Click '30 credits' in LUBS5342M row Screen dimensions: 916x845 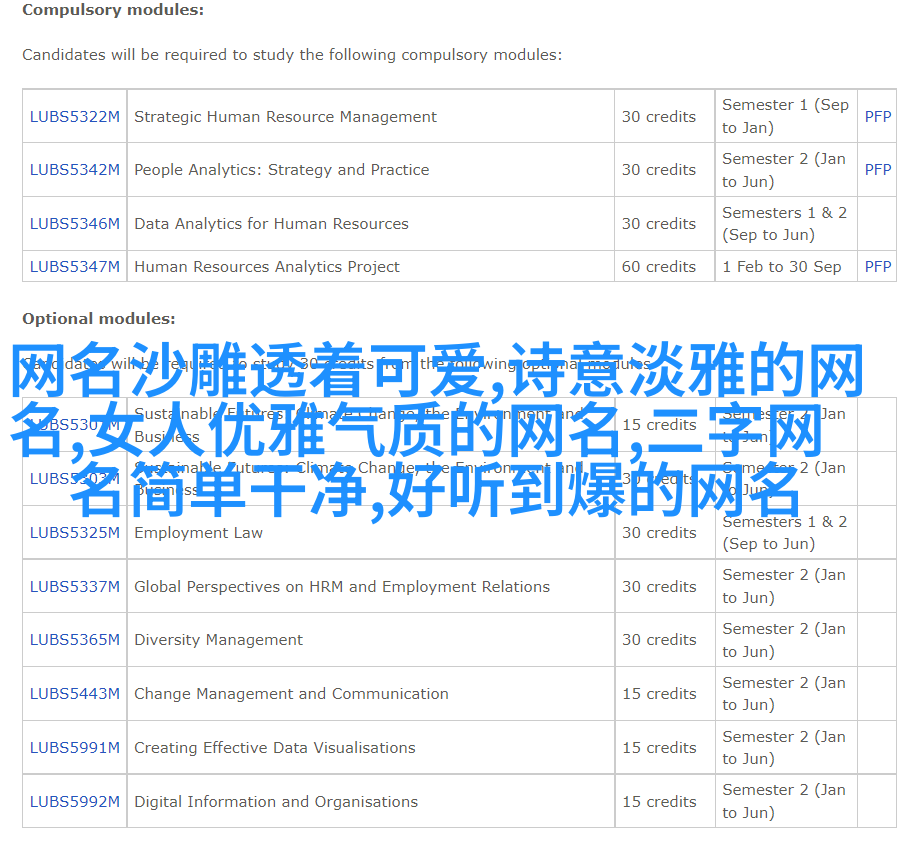(659, 170)
